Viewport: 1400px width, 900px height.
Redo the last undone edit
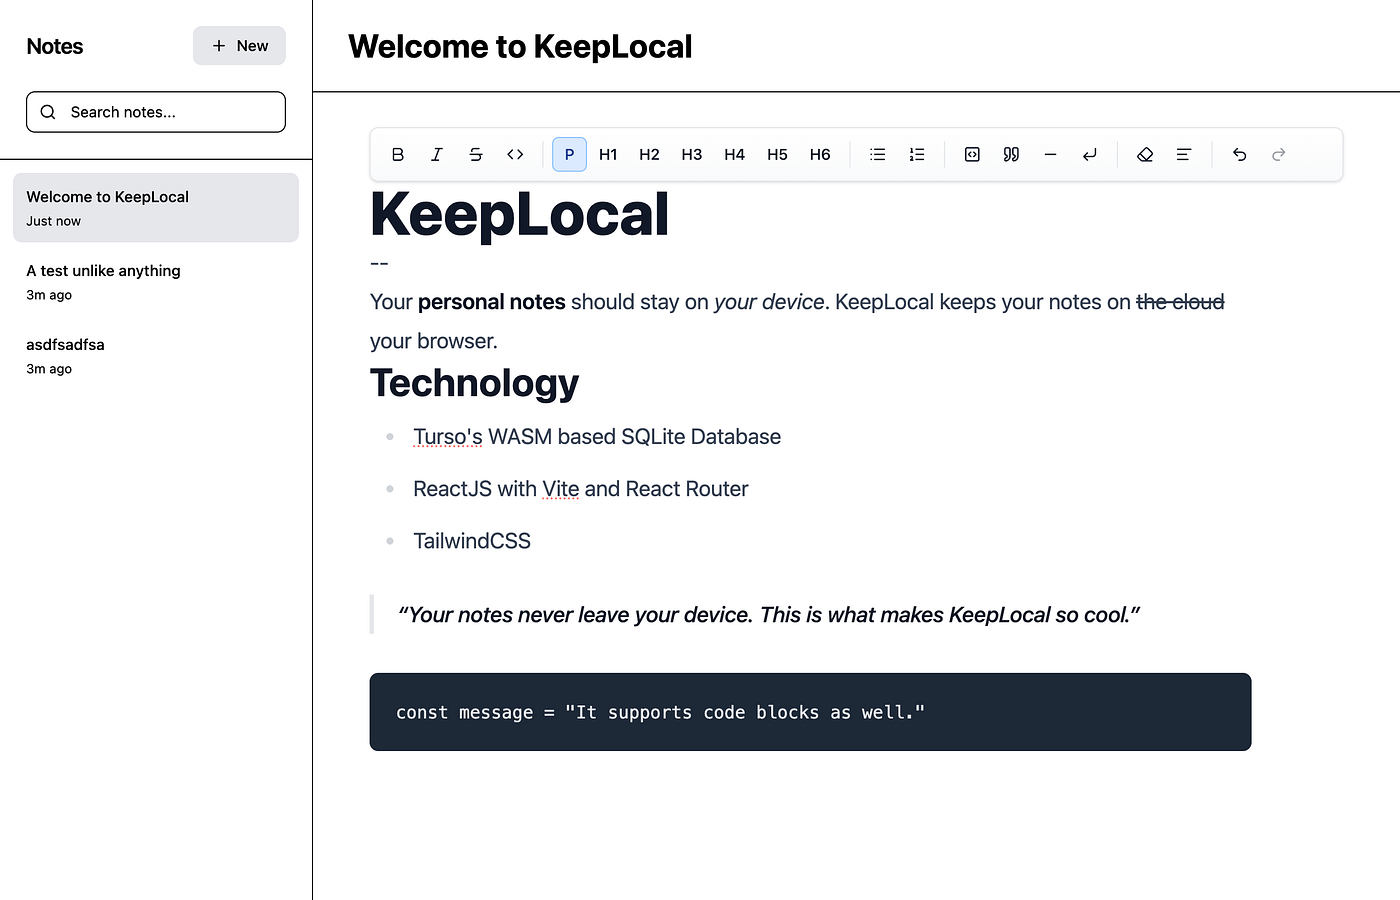1278,154
